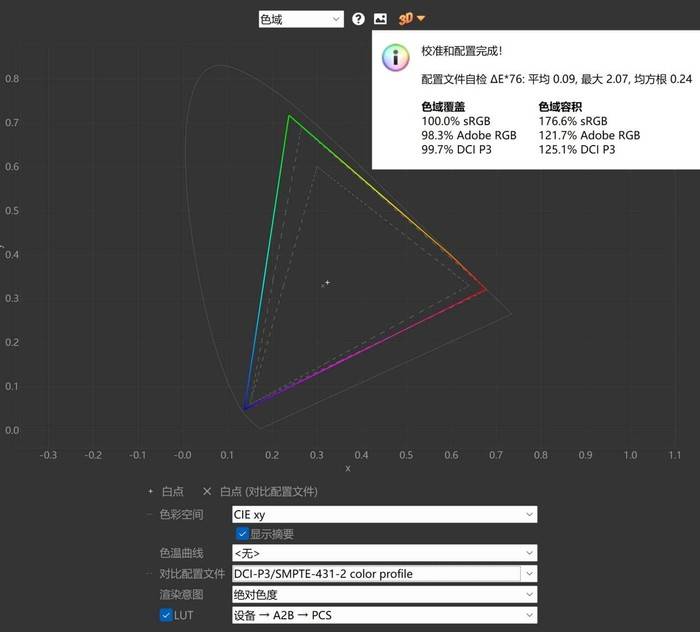Screen dimensions: 700x632
Task: Toggle the LUT checkbox
Action: tap(166, 615)
